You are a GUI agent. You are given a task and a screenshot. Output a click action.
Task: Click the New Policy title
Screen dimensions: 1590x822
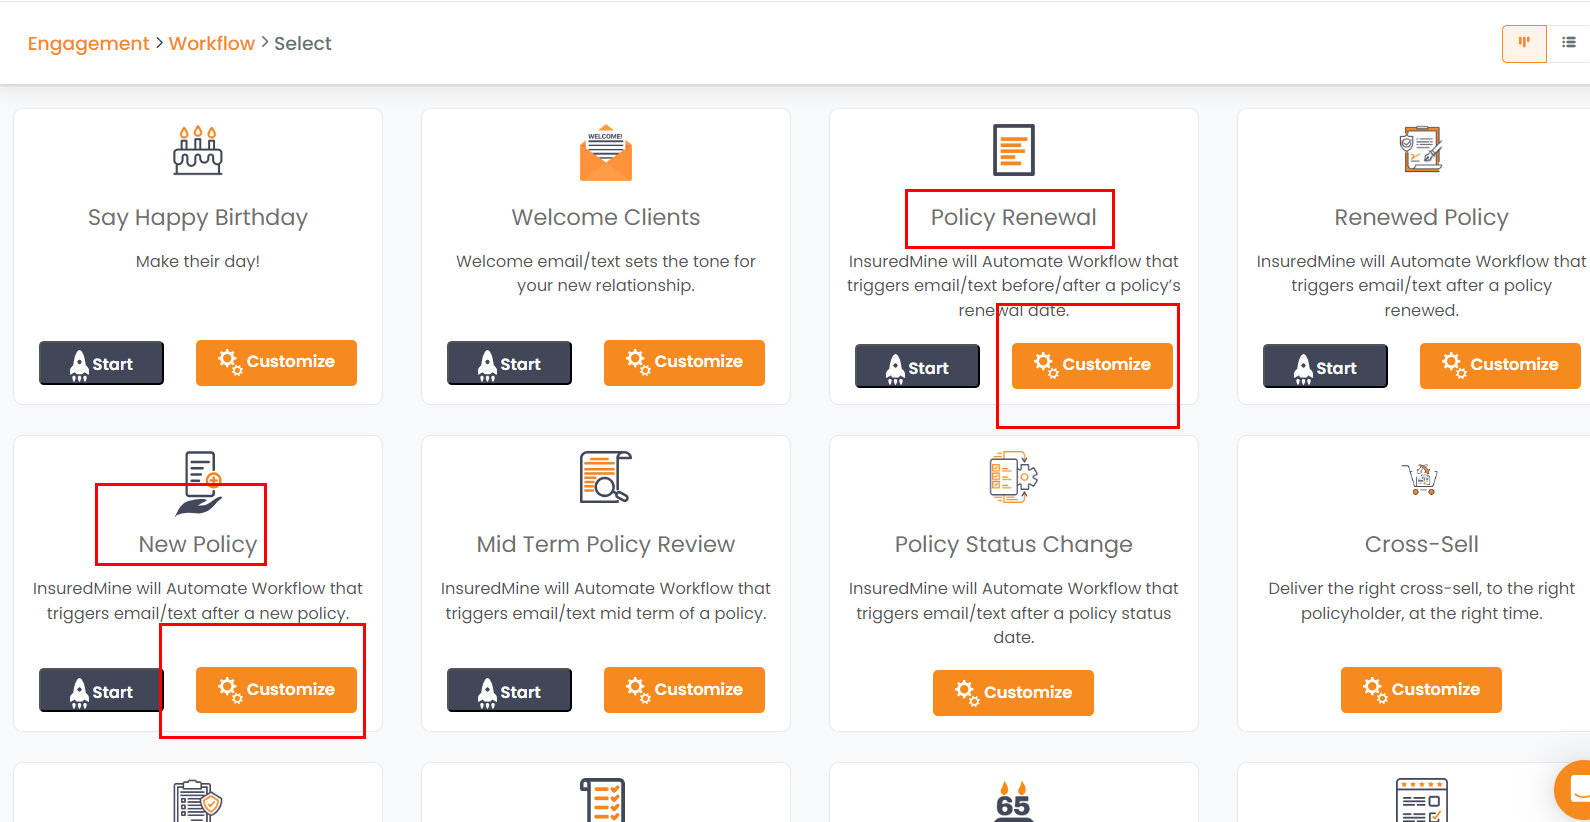pyautogui.click(x=198, y=545)
